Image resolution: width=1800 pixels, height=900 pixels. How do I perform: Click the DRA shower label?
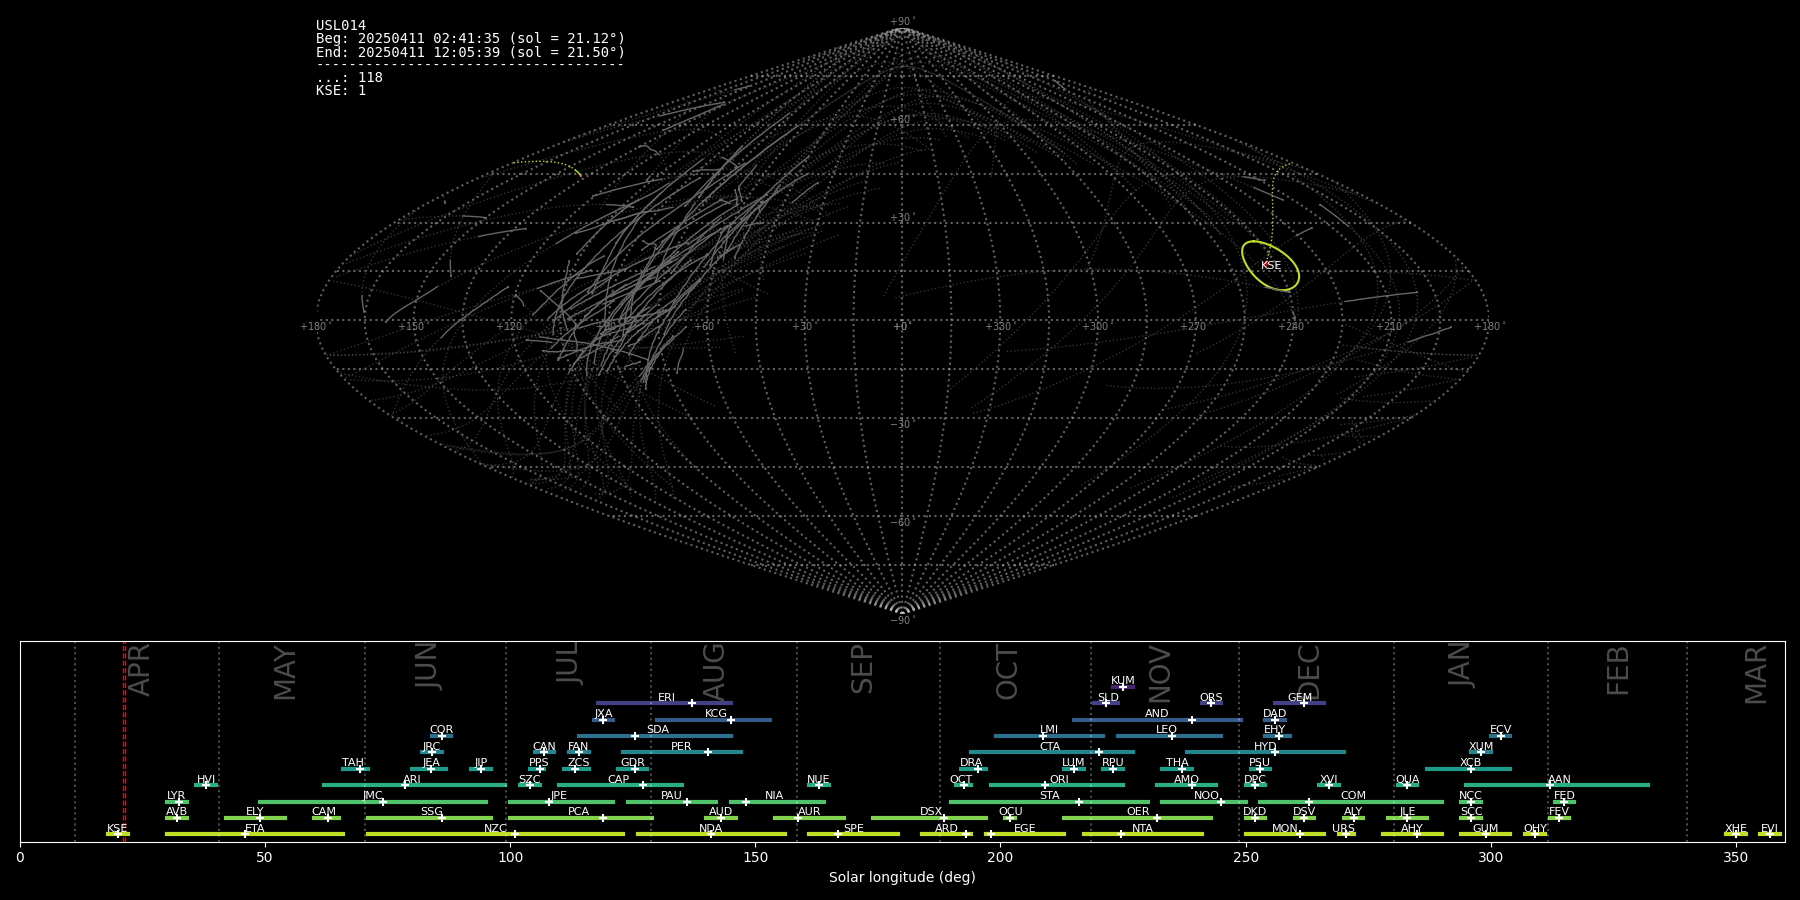click(971, 762)
